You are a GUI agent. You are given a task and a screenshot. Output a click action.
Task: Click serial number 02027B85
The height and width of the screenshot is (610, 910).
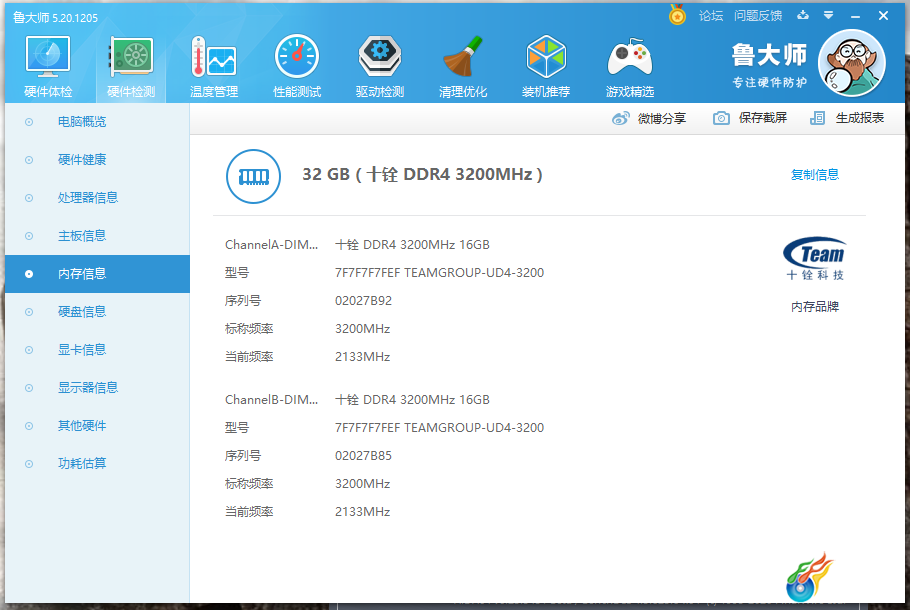click(363, 456)
